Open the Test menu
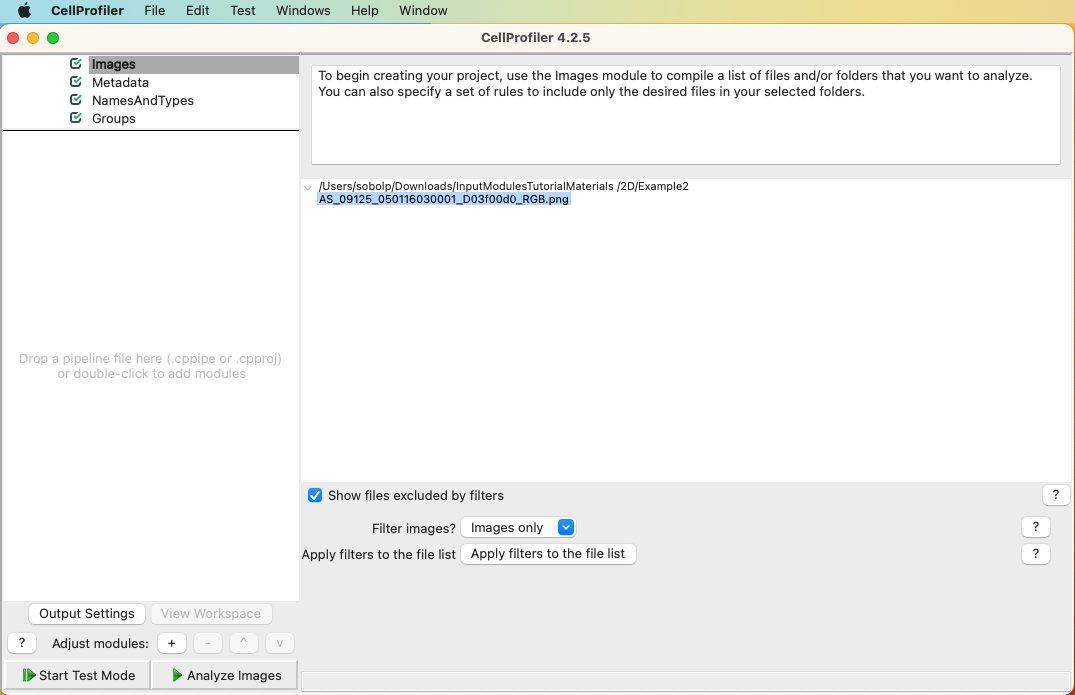This screenshot has height=695, width=1075. (242, 11)
